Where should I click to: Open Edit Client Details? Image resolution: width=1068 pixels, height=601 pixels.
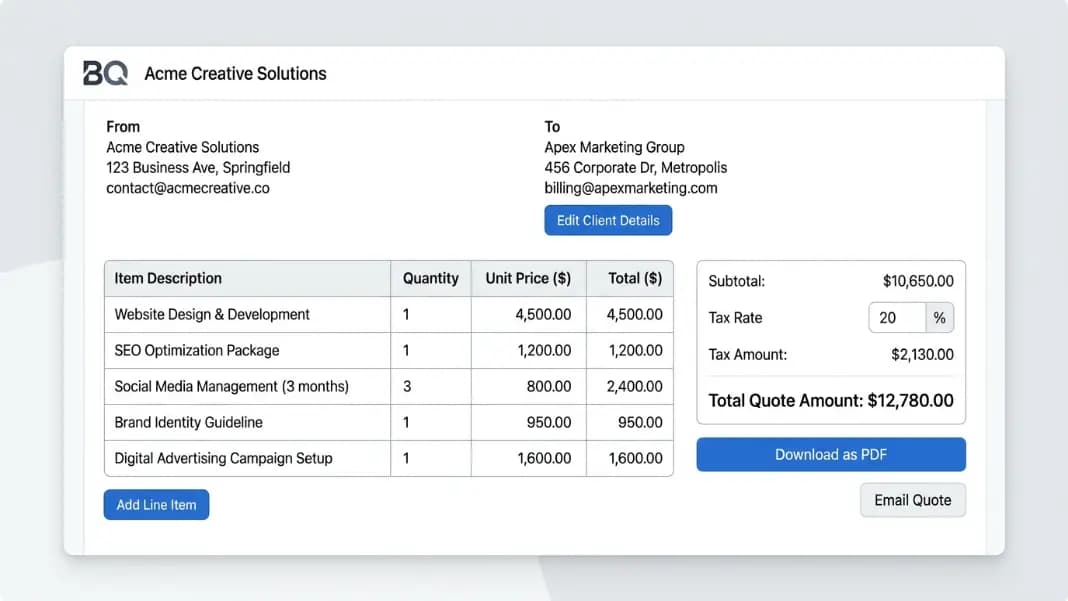(608, 220)
